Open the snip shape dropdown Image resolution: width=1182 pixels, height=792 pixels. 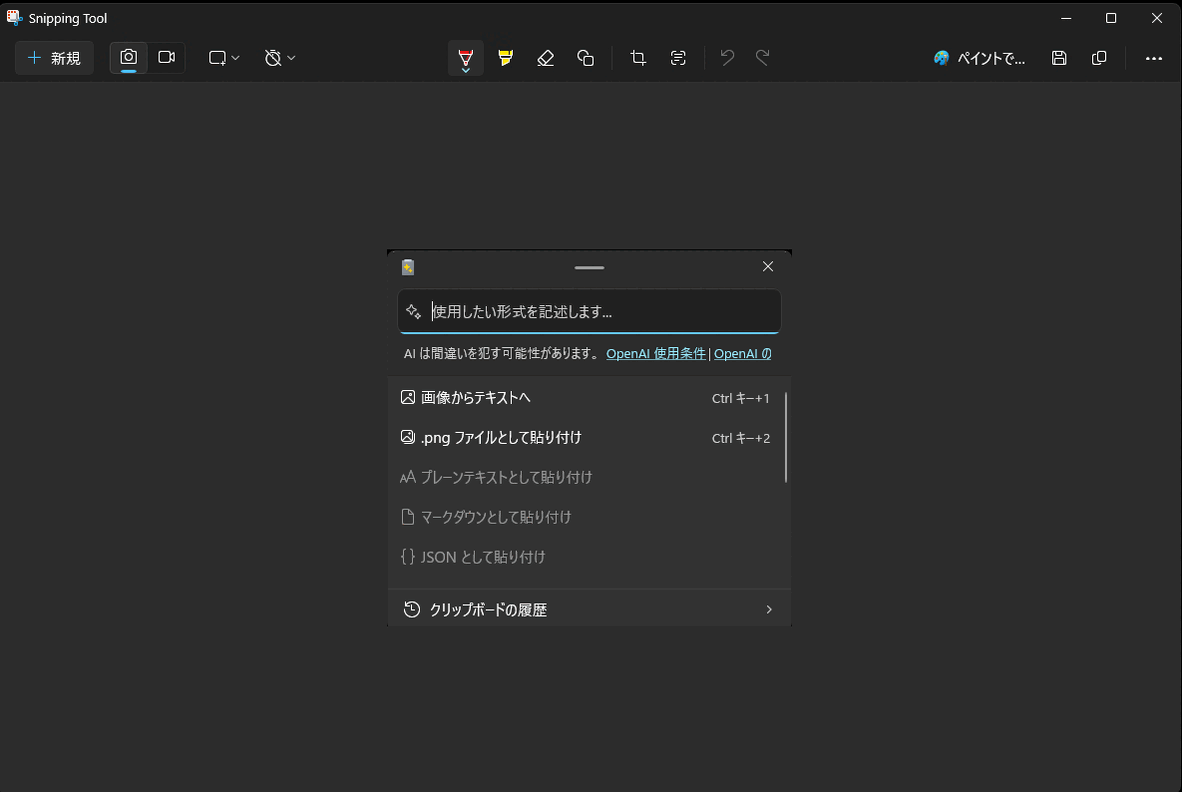pyautogui.click(x=222, y=57)
